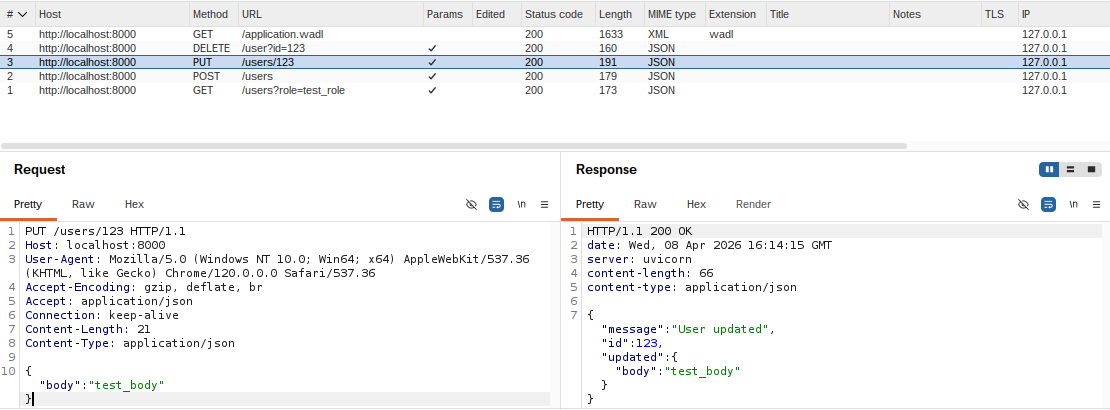Select the Pretty tab in the Response panel
Viewport: 1110px width, 410px height.
[590, 205]
